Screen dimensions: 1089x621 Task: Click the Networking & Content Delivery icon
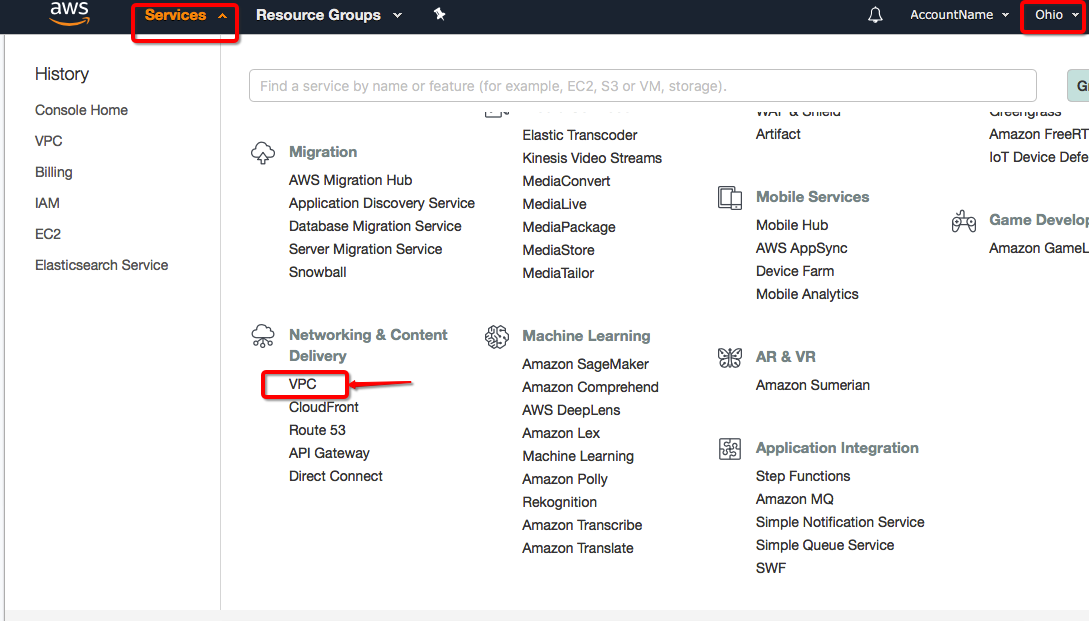pyautogui.click(x=263, y=335)
